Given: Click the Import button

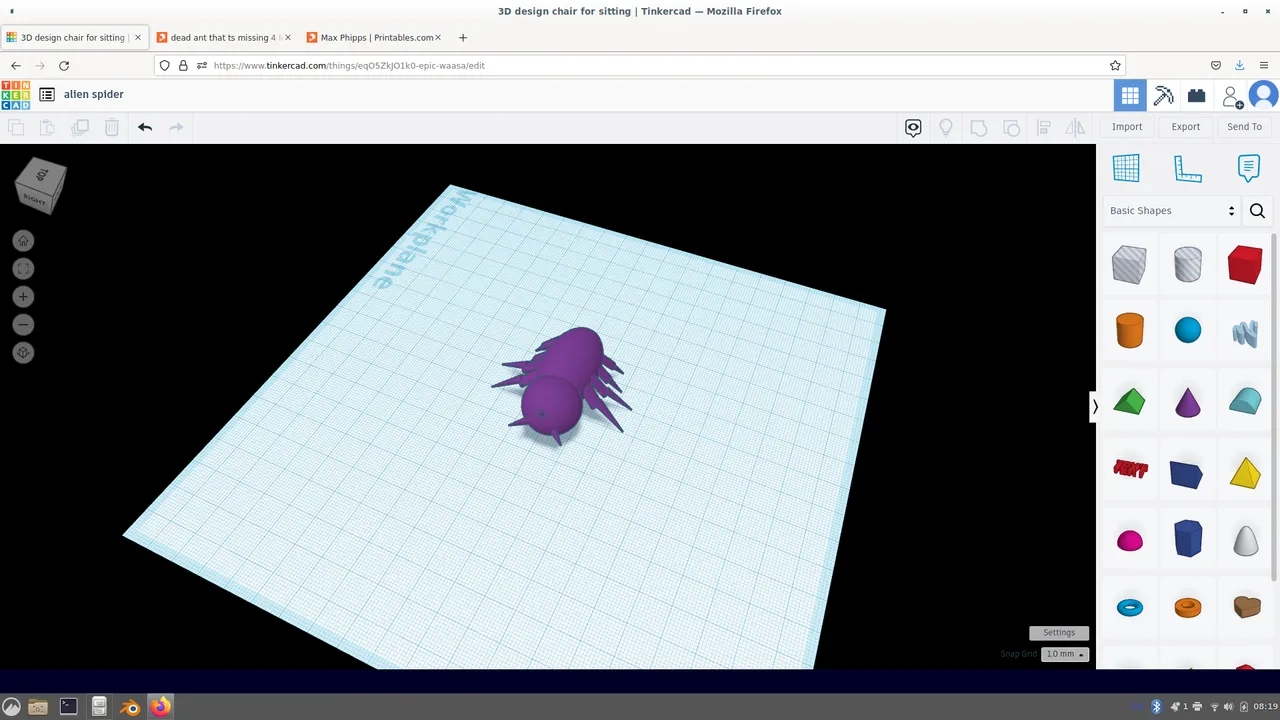Looking at the screenshot, I should tap(1127, 127).
